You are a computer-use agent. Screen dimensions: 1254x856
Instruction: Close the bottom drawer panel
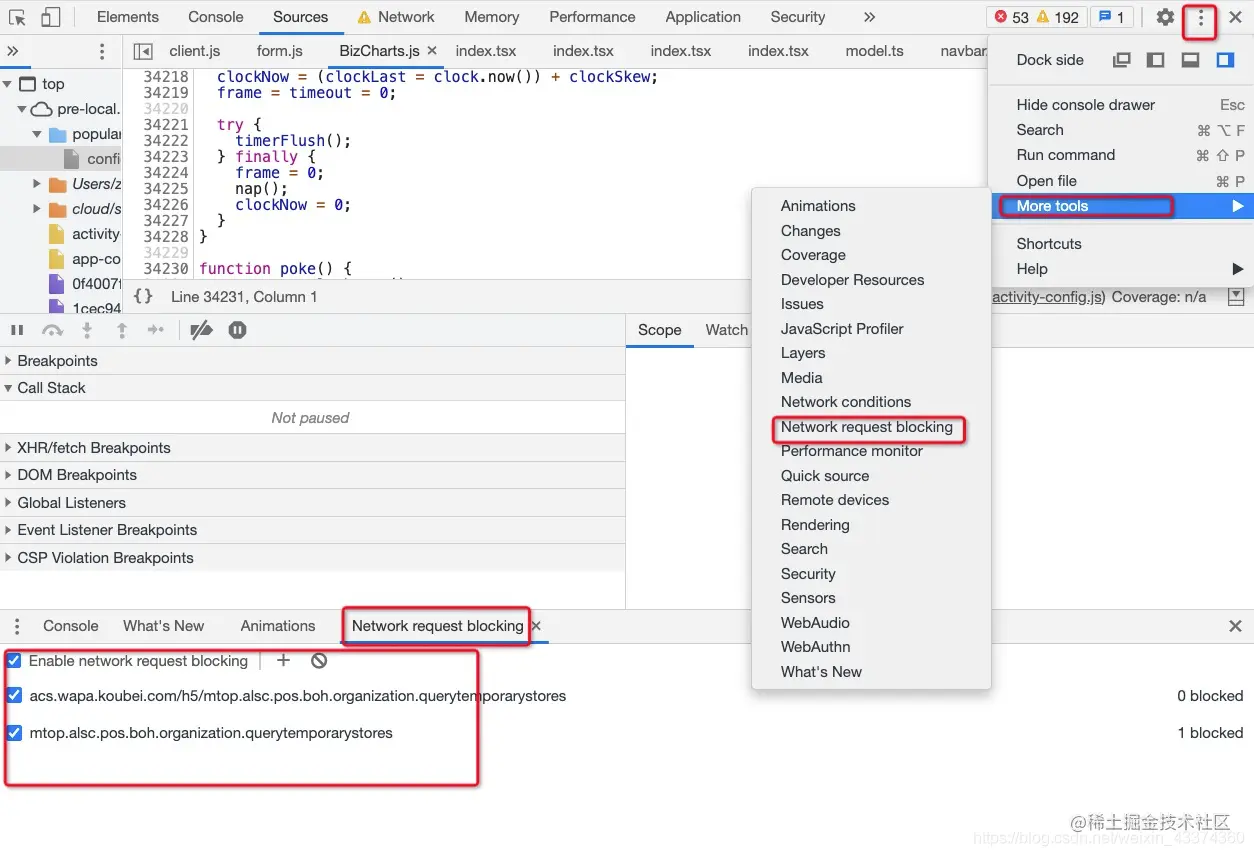[x=1235, y=626]
